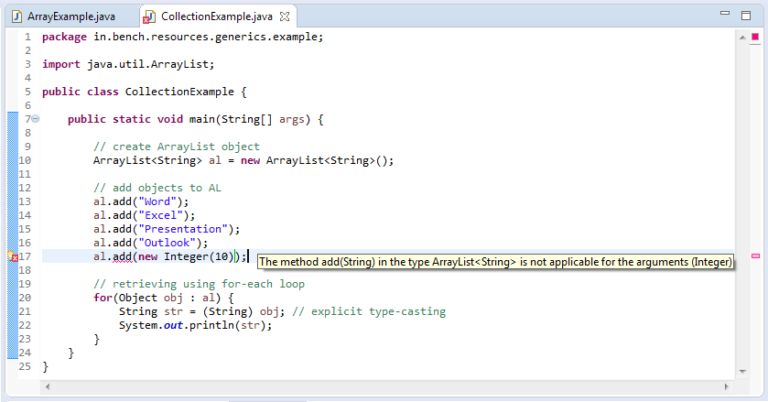Click the error tooltip about add(String)
This screenshot has height=402, width=768.
[x=496, y=262]
